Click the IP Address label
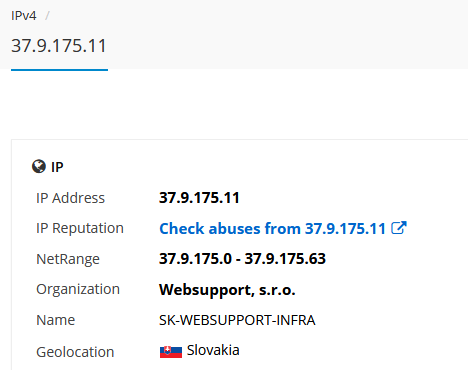This screenshot has height=370, width=468. coord(70,198)
